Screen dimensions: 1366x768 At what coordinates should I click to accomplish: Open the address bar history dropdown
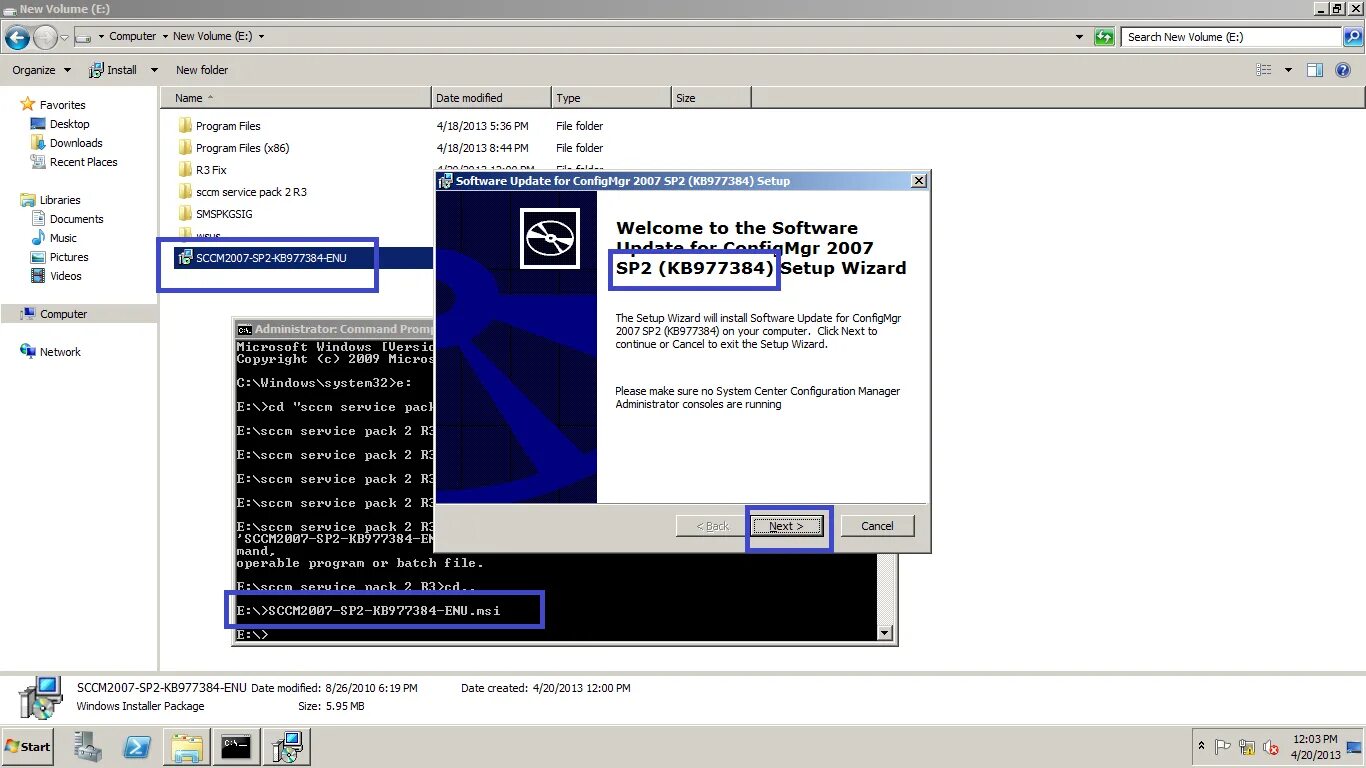(x=1079, y=37)
